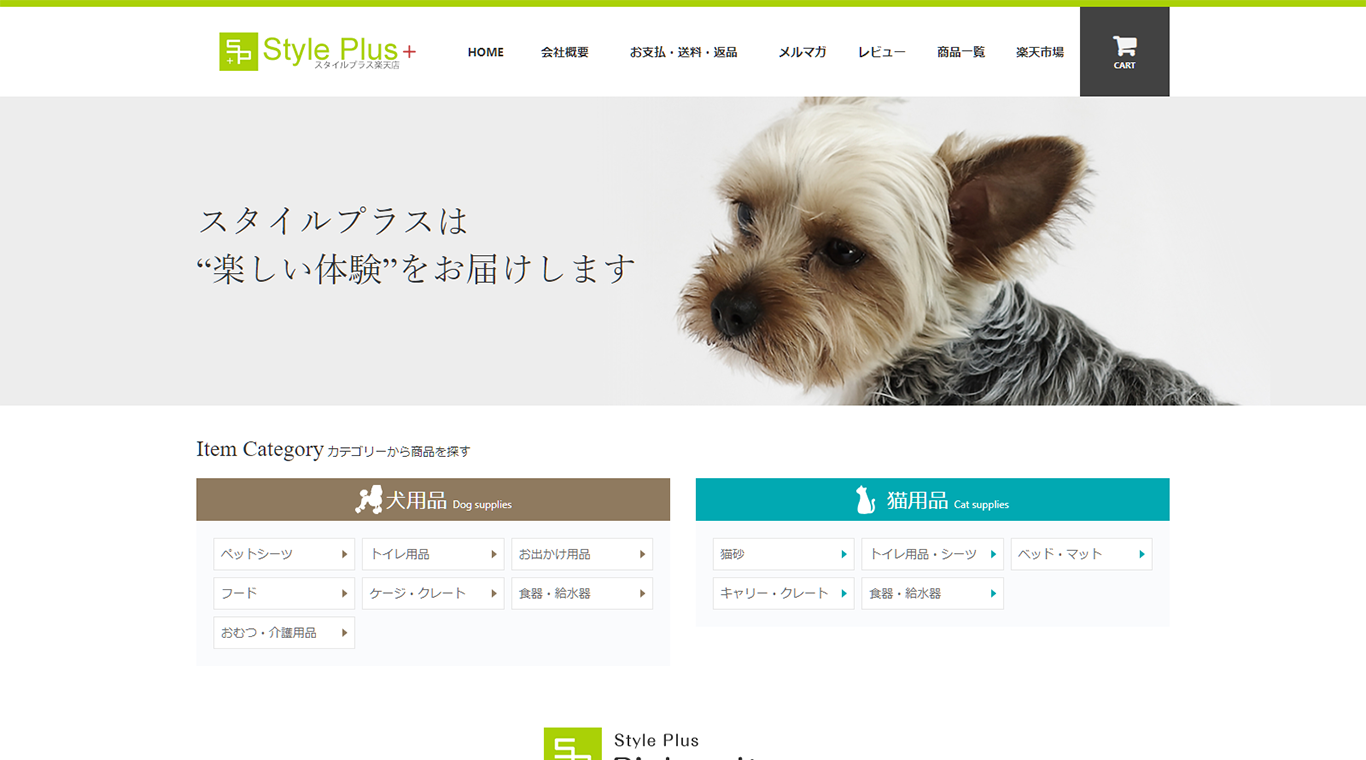Select the おむつ・介護用品 category button
The image size is (1366, 760).
[284, 633]
